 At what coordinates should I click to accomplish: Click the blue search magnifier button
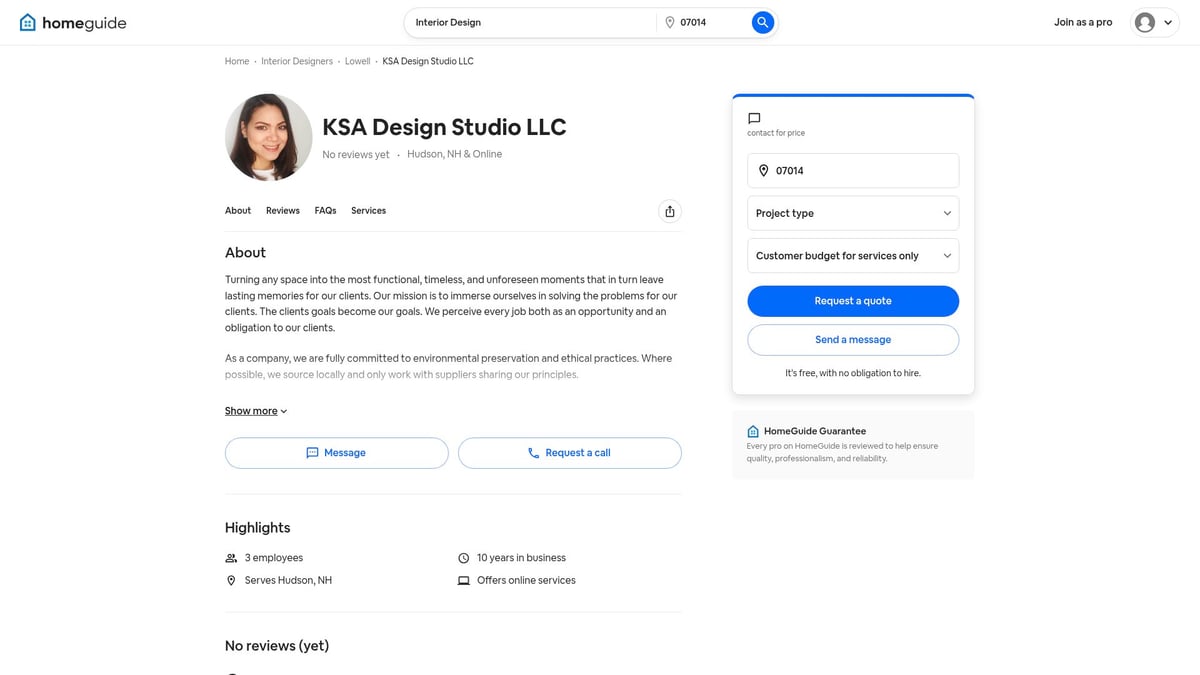[x=763, y=22]
